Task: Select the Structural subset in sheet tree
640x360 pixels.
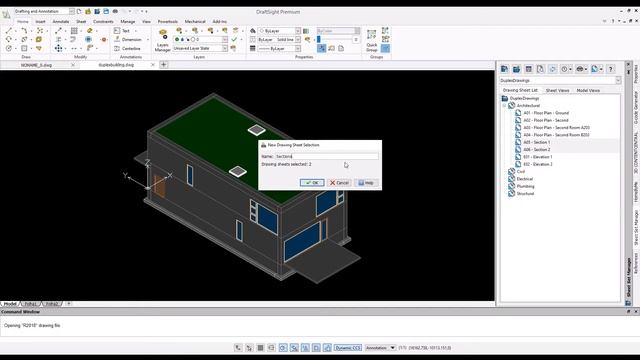Action: coord(525,194)
